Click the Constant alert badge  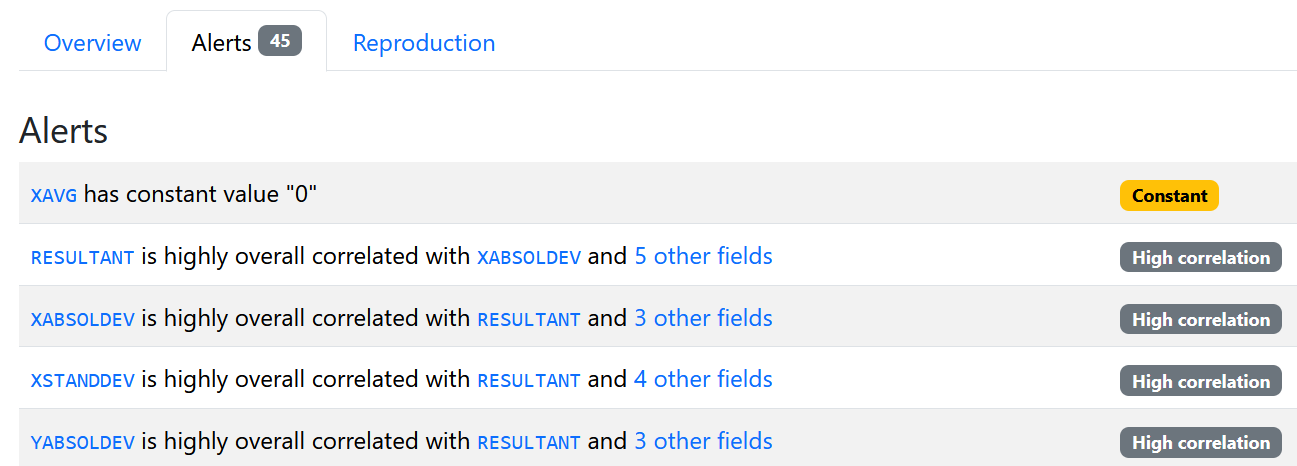[x=1169, y=195]
